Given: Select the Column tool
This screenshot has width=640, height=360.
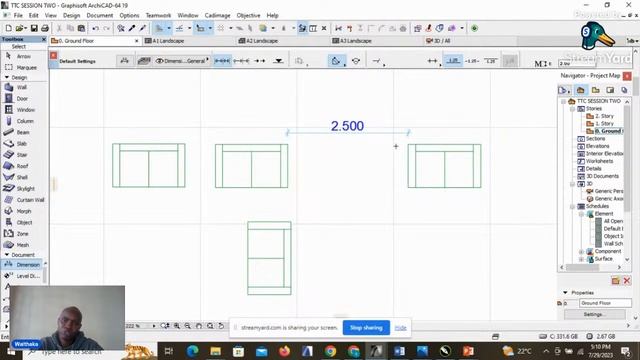Looking at the screenshot, I should click(x=24, y=121).
